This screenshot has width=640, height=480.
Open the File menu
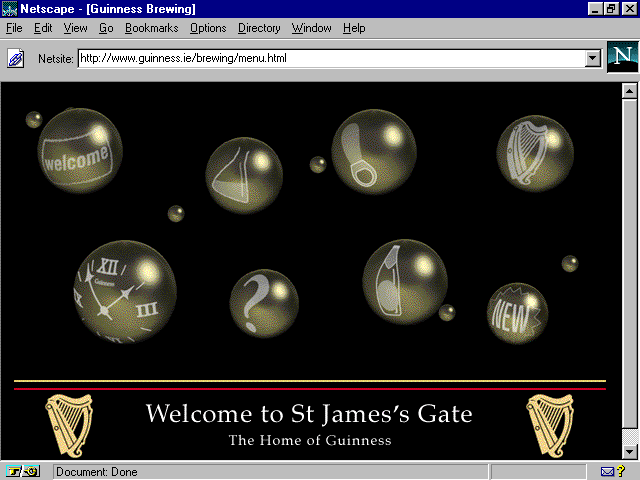[14, 28]
